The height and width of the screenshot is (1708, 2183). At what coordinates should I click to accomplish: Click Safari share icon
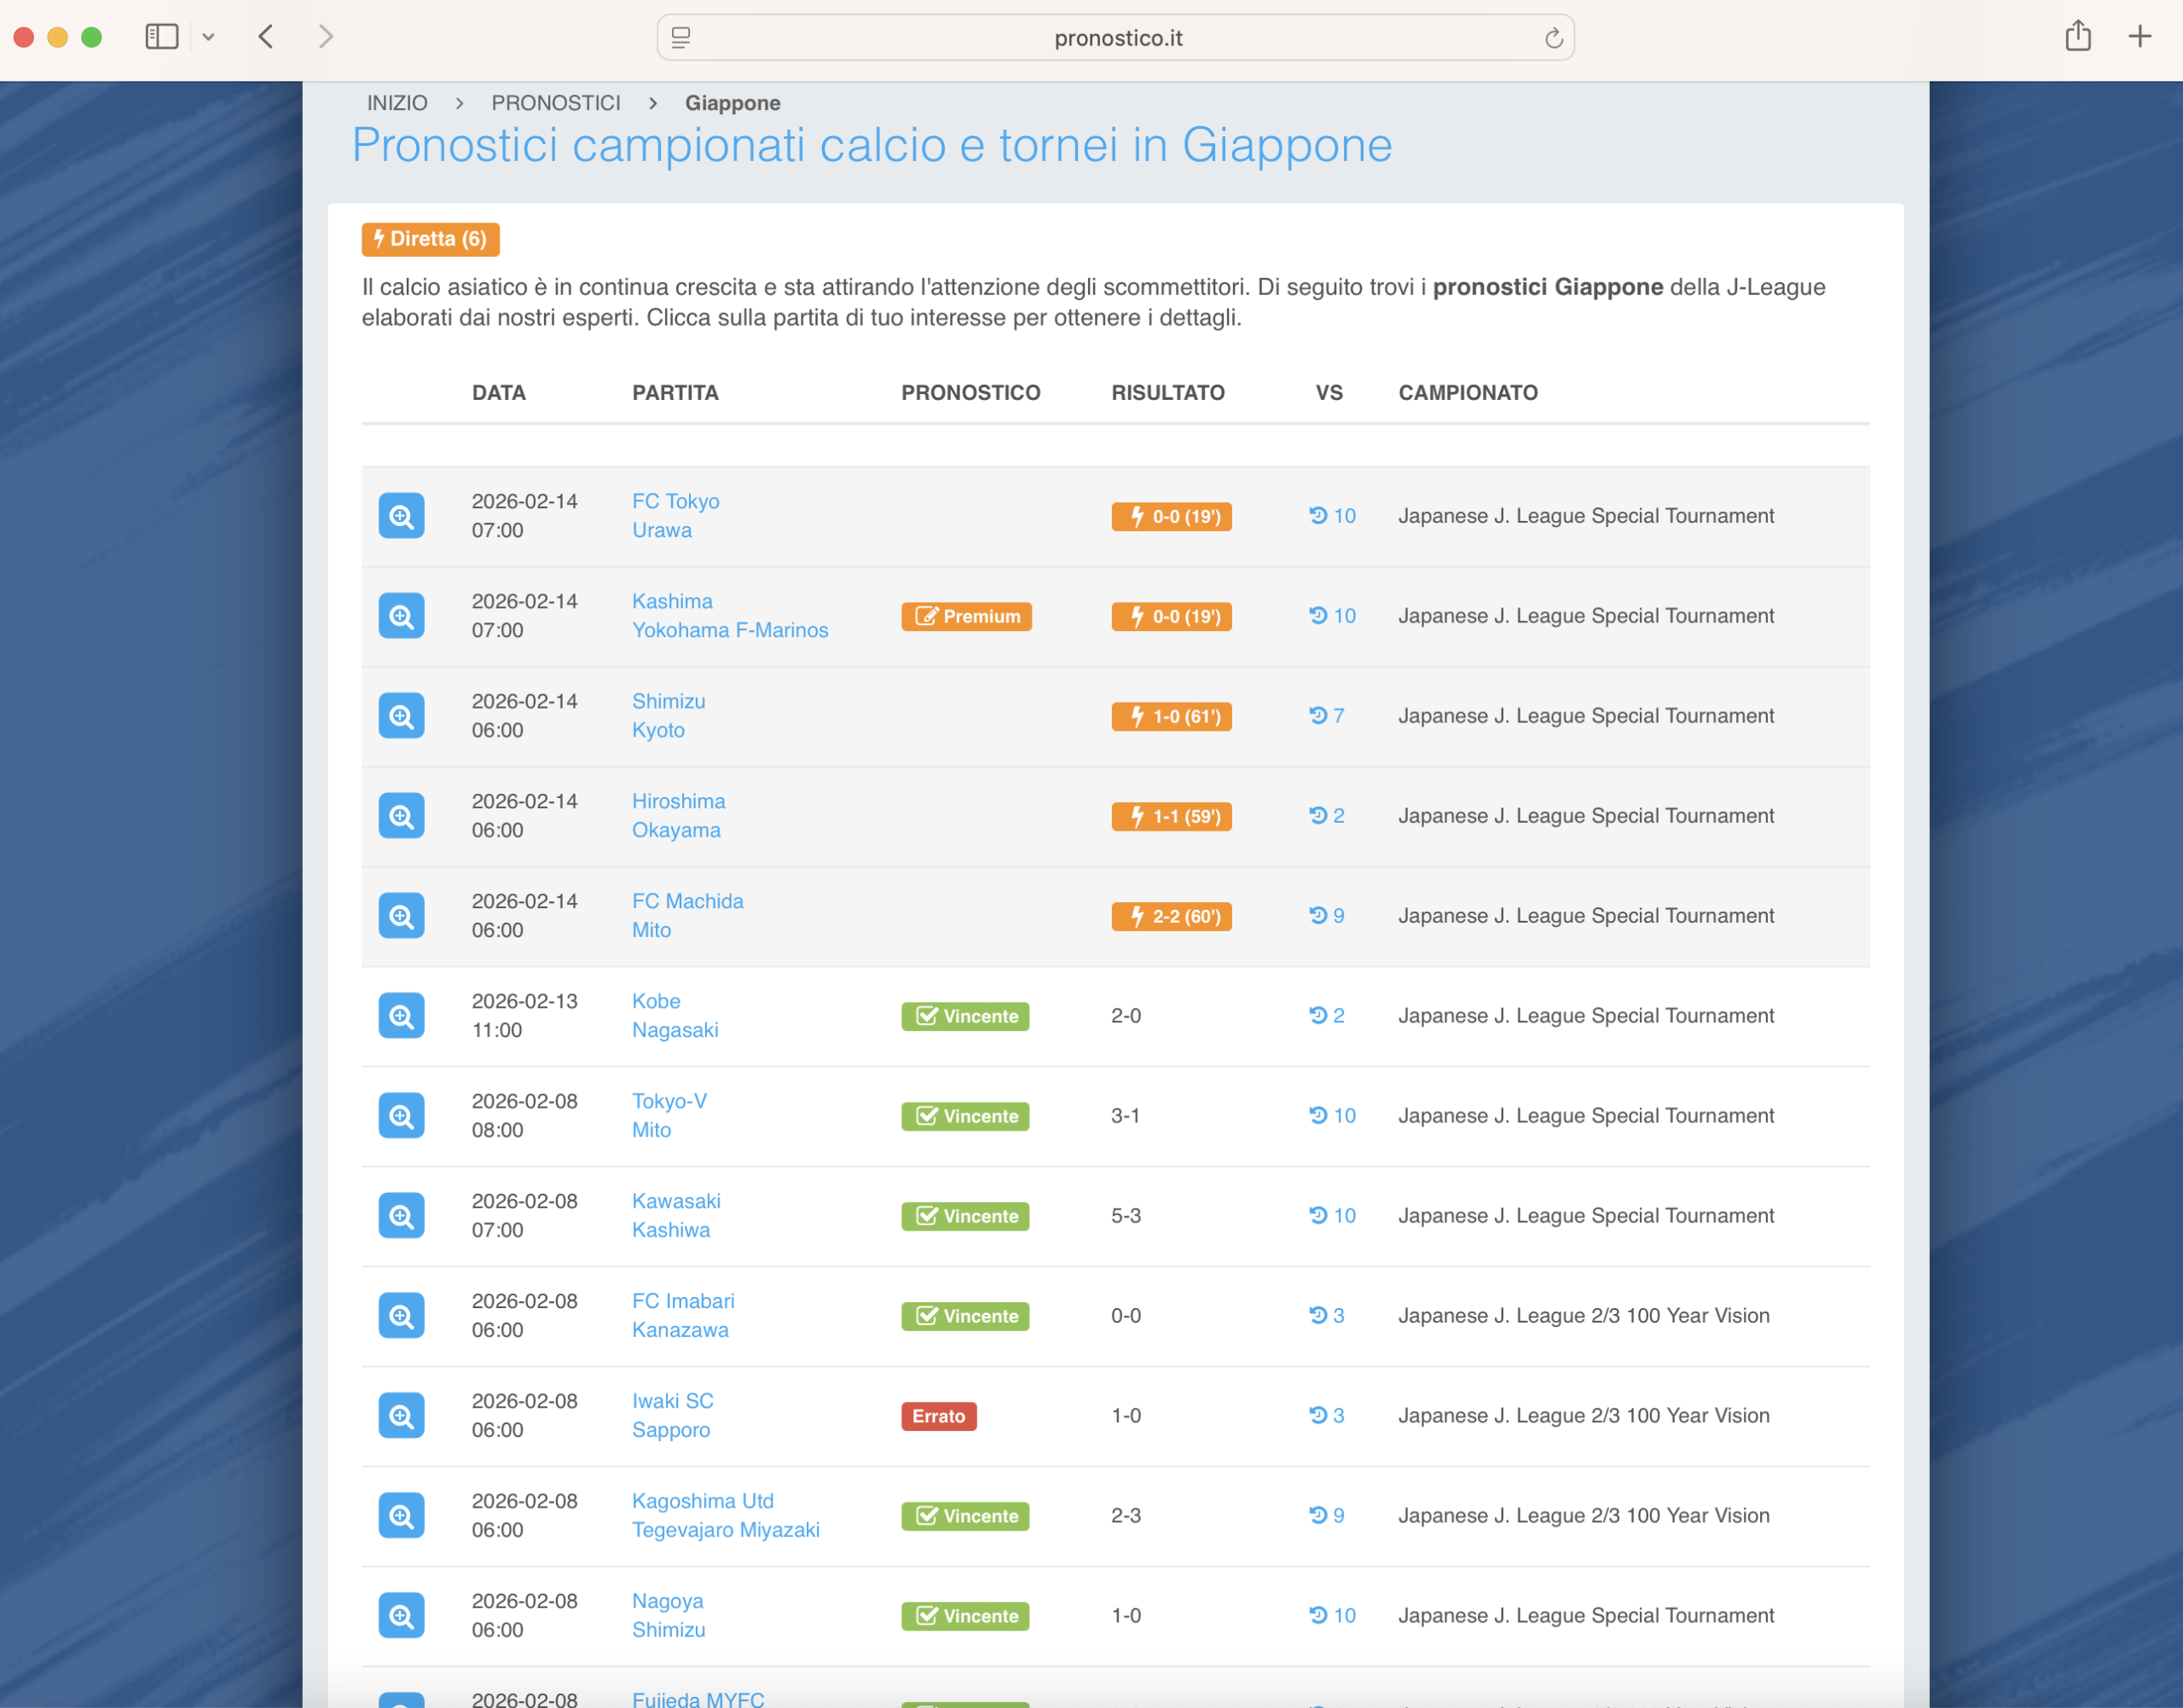(2077, 37)
